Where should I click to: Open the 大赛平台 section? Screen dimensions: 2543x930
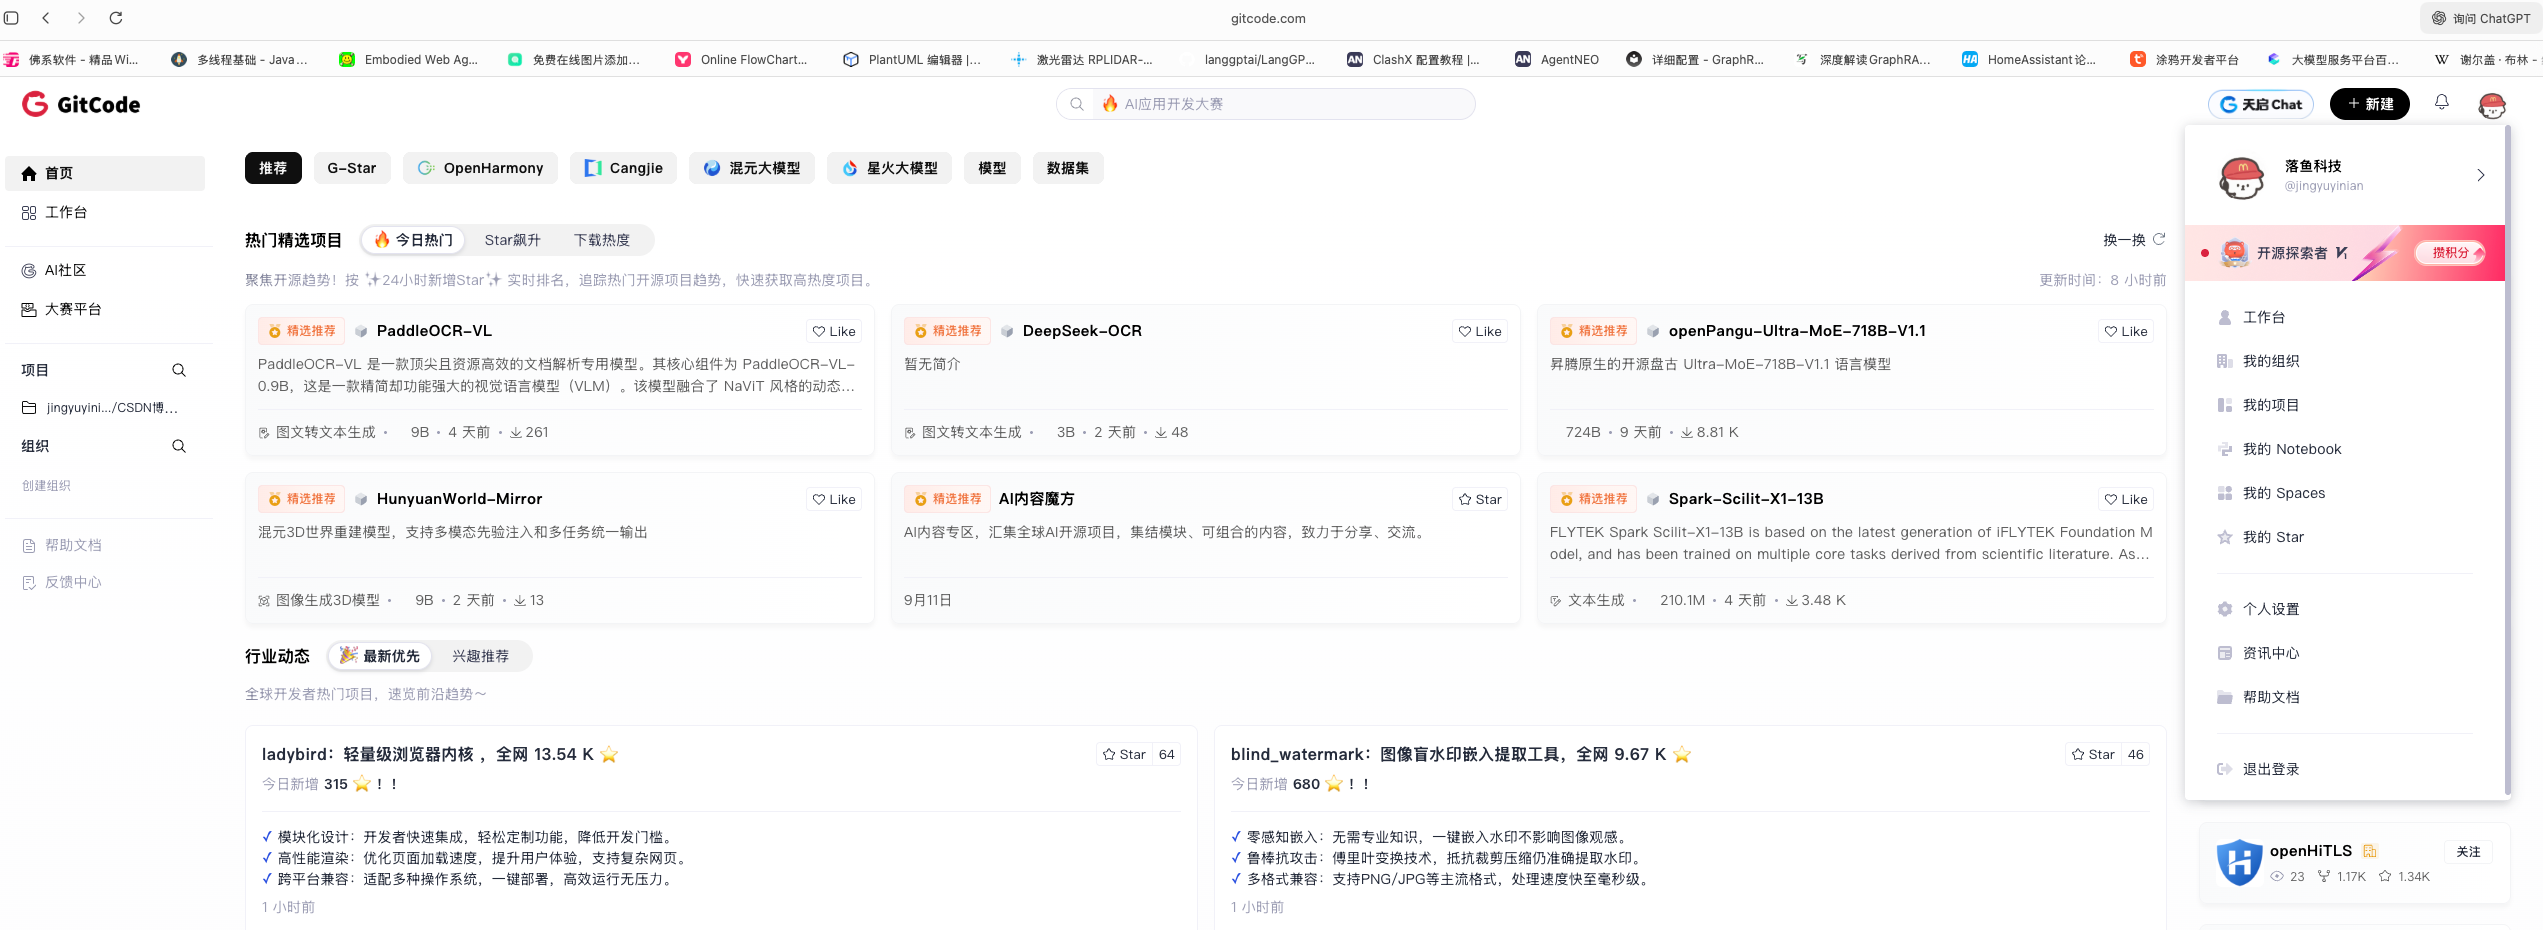(x=72, y=309)
